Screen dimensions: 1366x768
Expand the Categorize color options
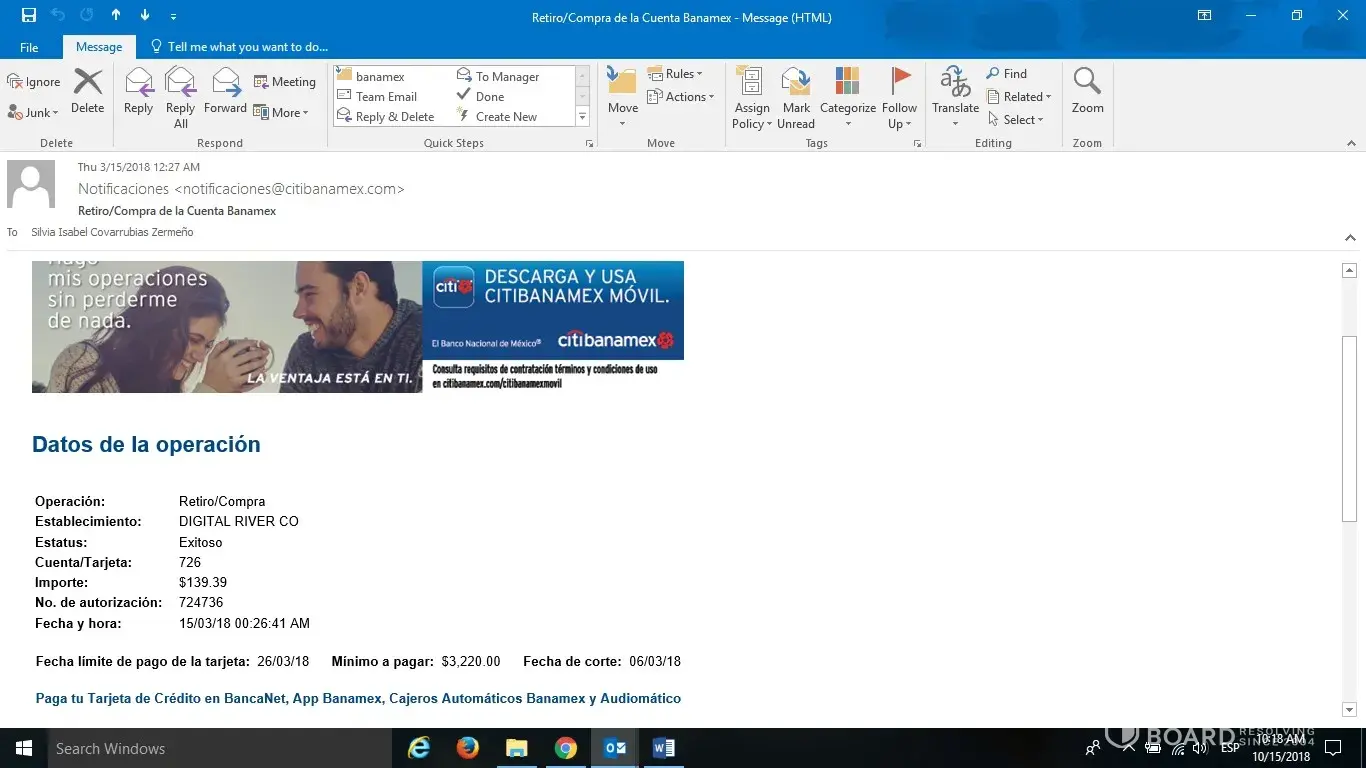(x=848, y=124)
